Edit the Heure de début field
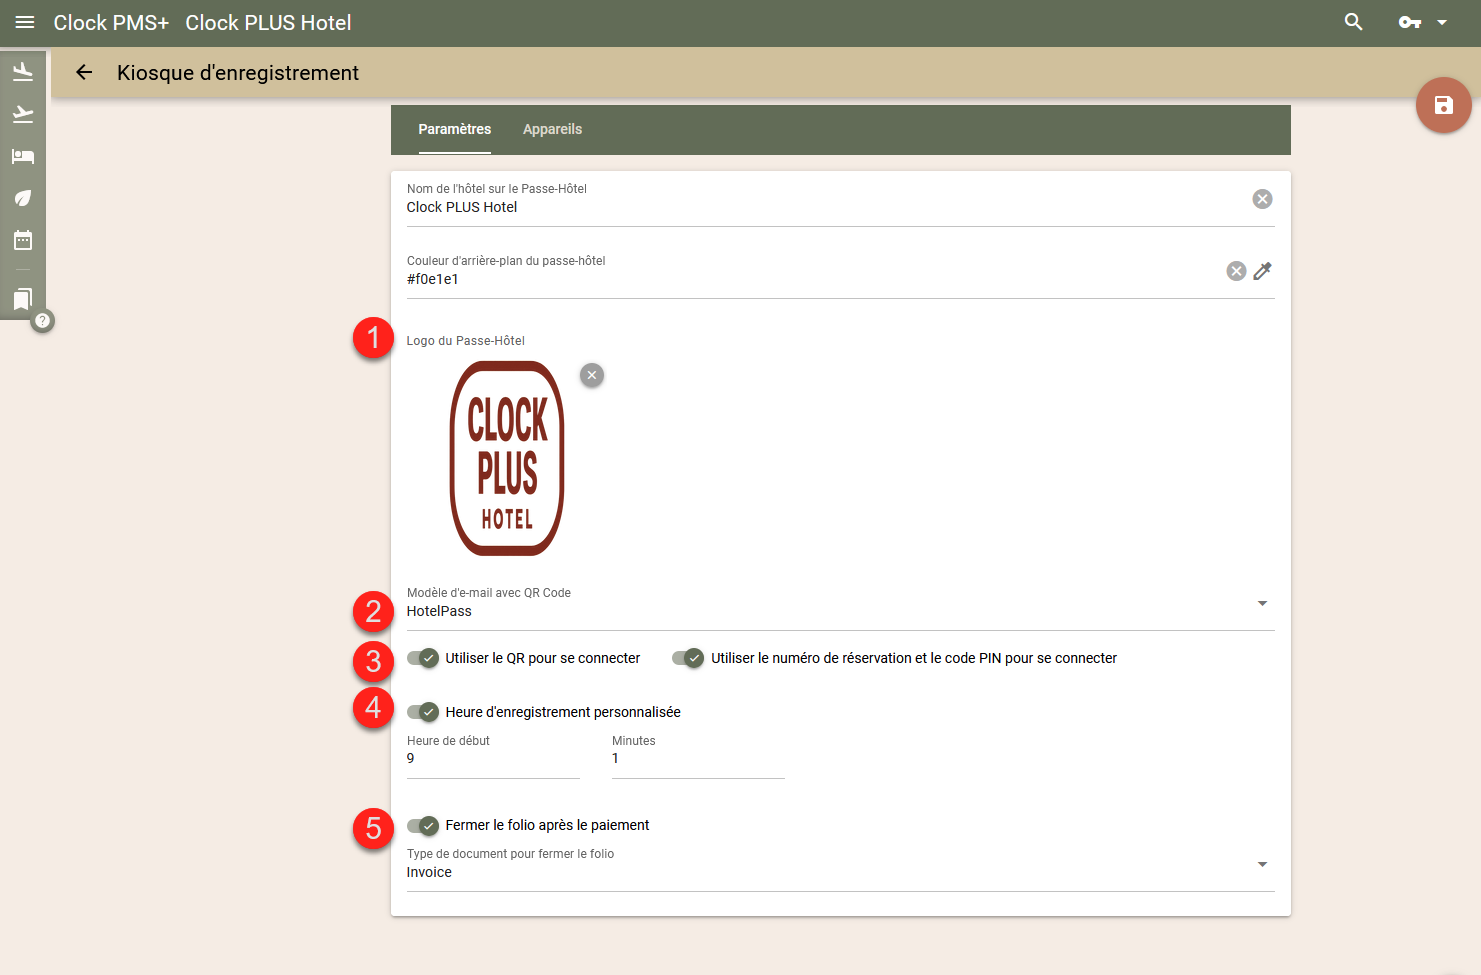The image size is (1481, 975). (x=493, y=758)
